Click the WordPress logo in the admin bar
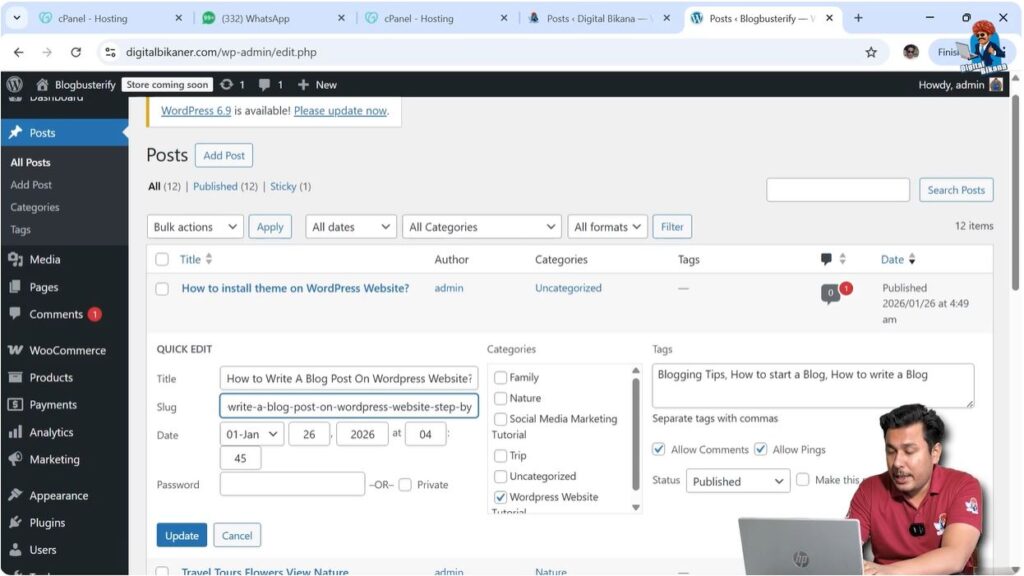The width and height of the screenshot is (1024, 576). pos(13,84)
